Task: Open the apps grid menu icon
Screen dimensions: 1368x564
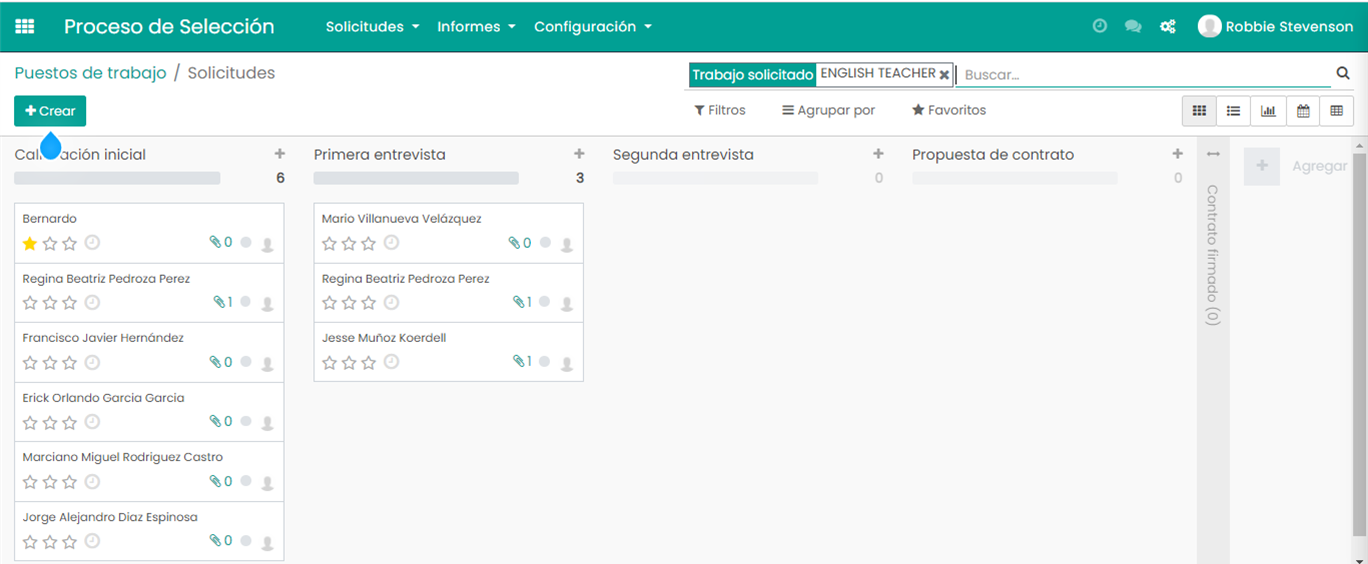Action: pos(24,27)
